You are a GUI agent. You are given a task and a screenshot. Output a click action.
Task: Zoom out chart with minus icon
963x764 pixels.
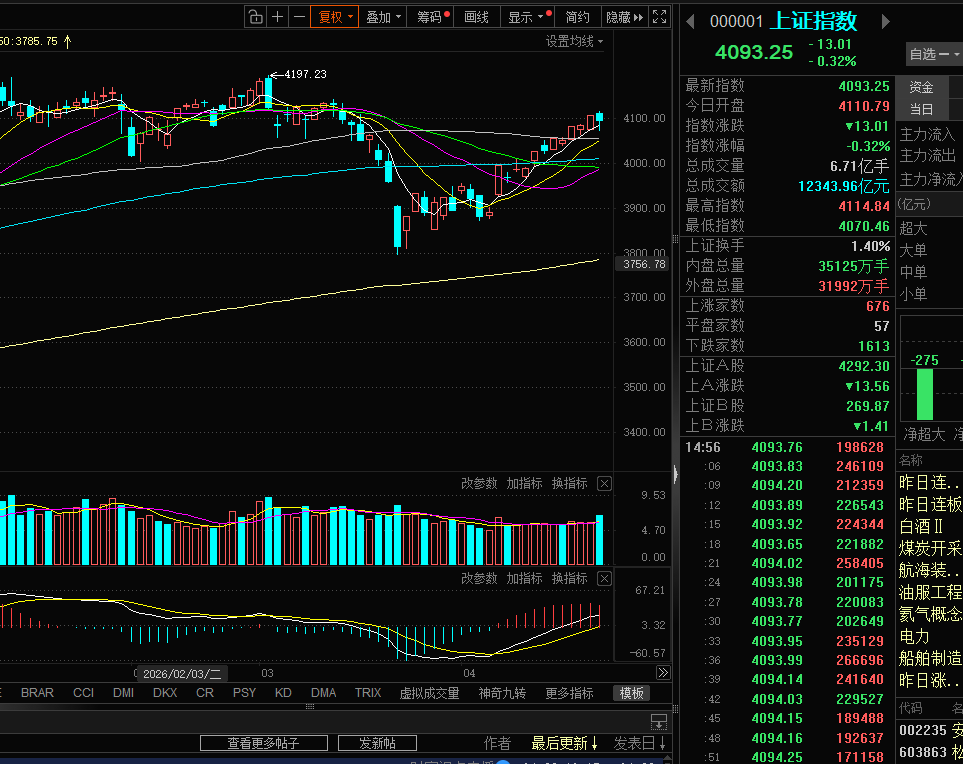coord(299,17)
